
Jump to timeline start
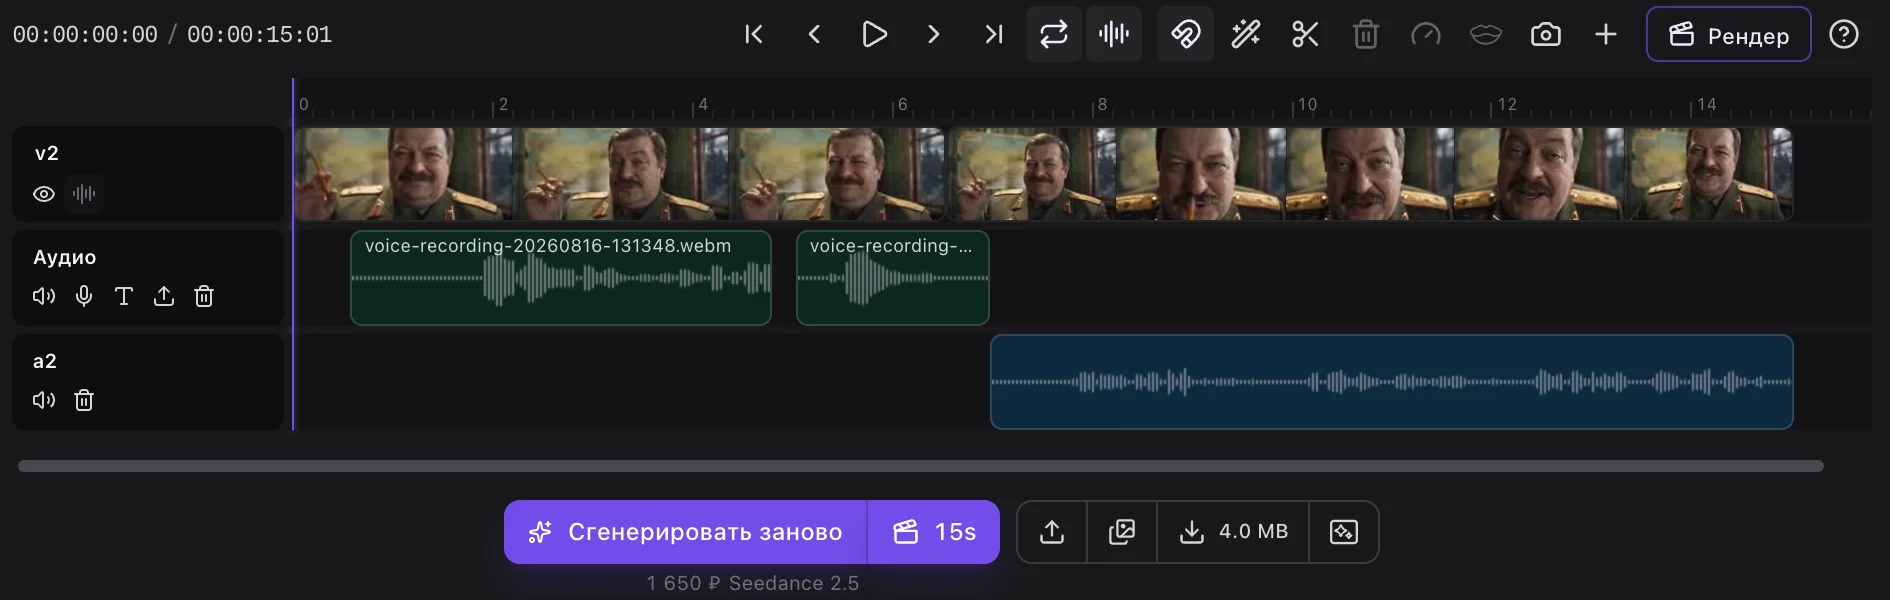pos(754,34)
